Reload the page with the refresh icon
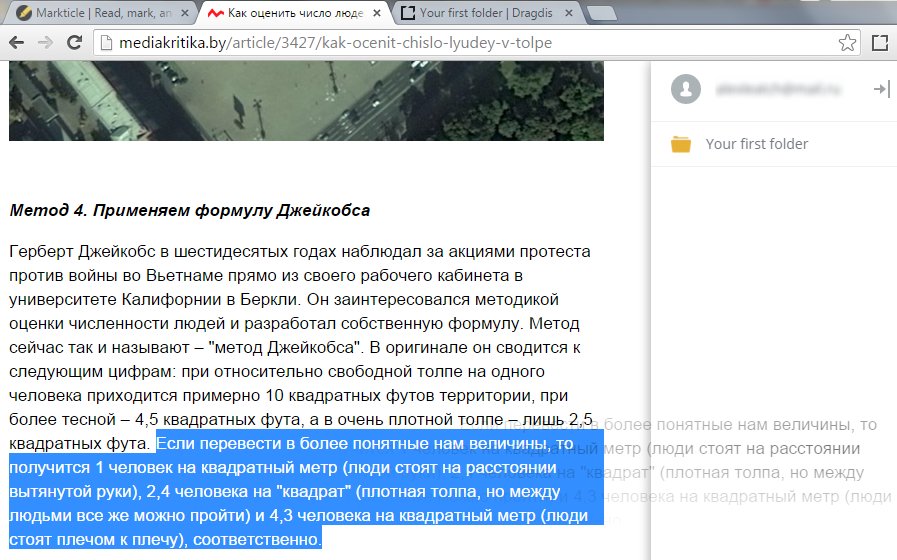The image size is (897, 560). (74, 42)
